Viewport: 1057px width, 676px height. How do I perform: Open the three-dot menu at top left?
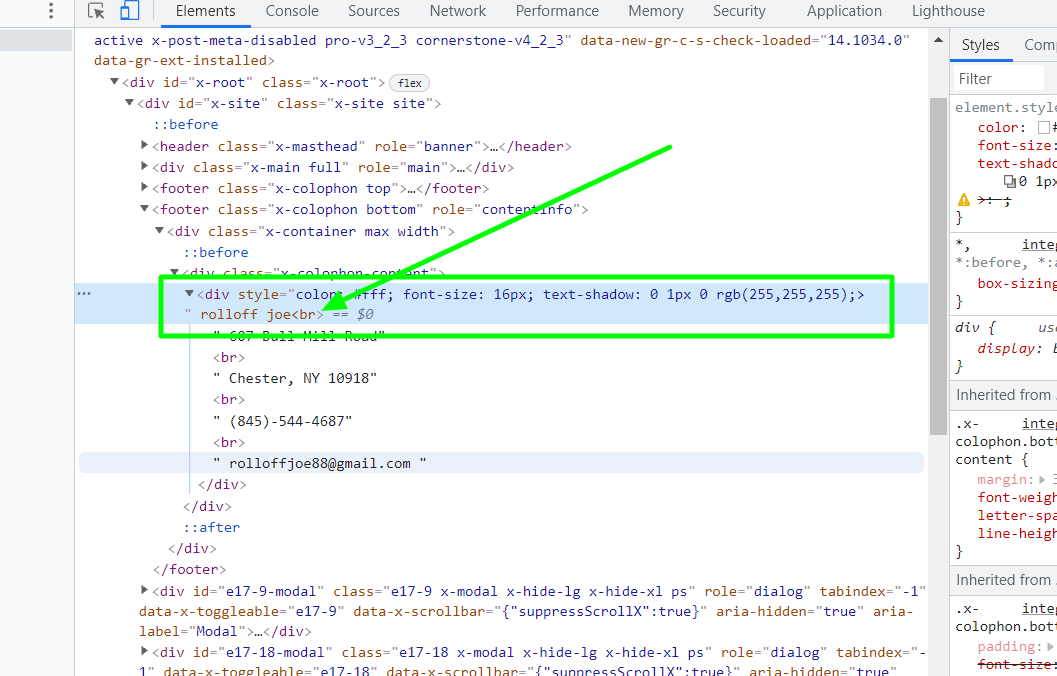[x=52, y=12]
